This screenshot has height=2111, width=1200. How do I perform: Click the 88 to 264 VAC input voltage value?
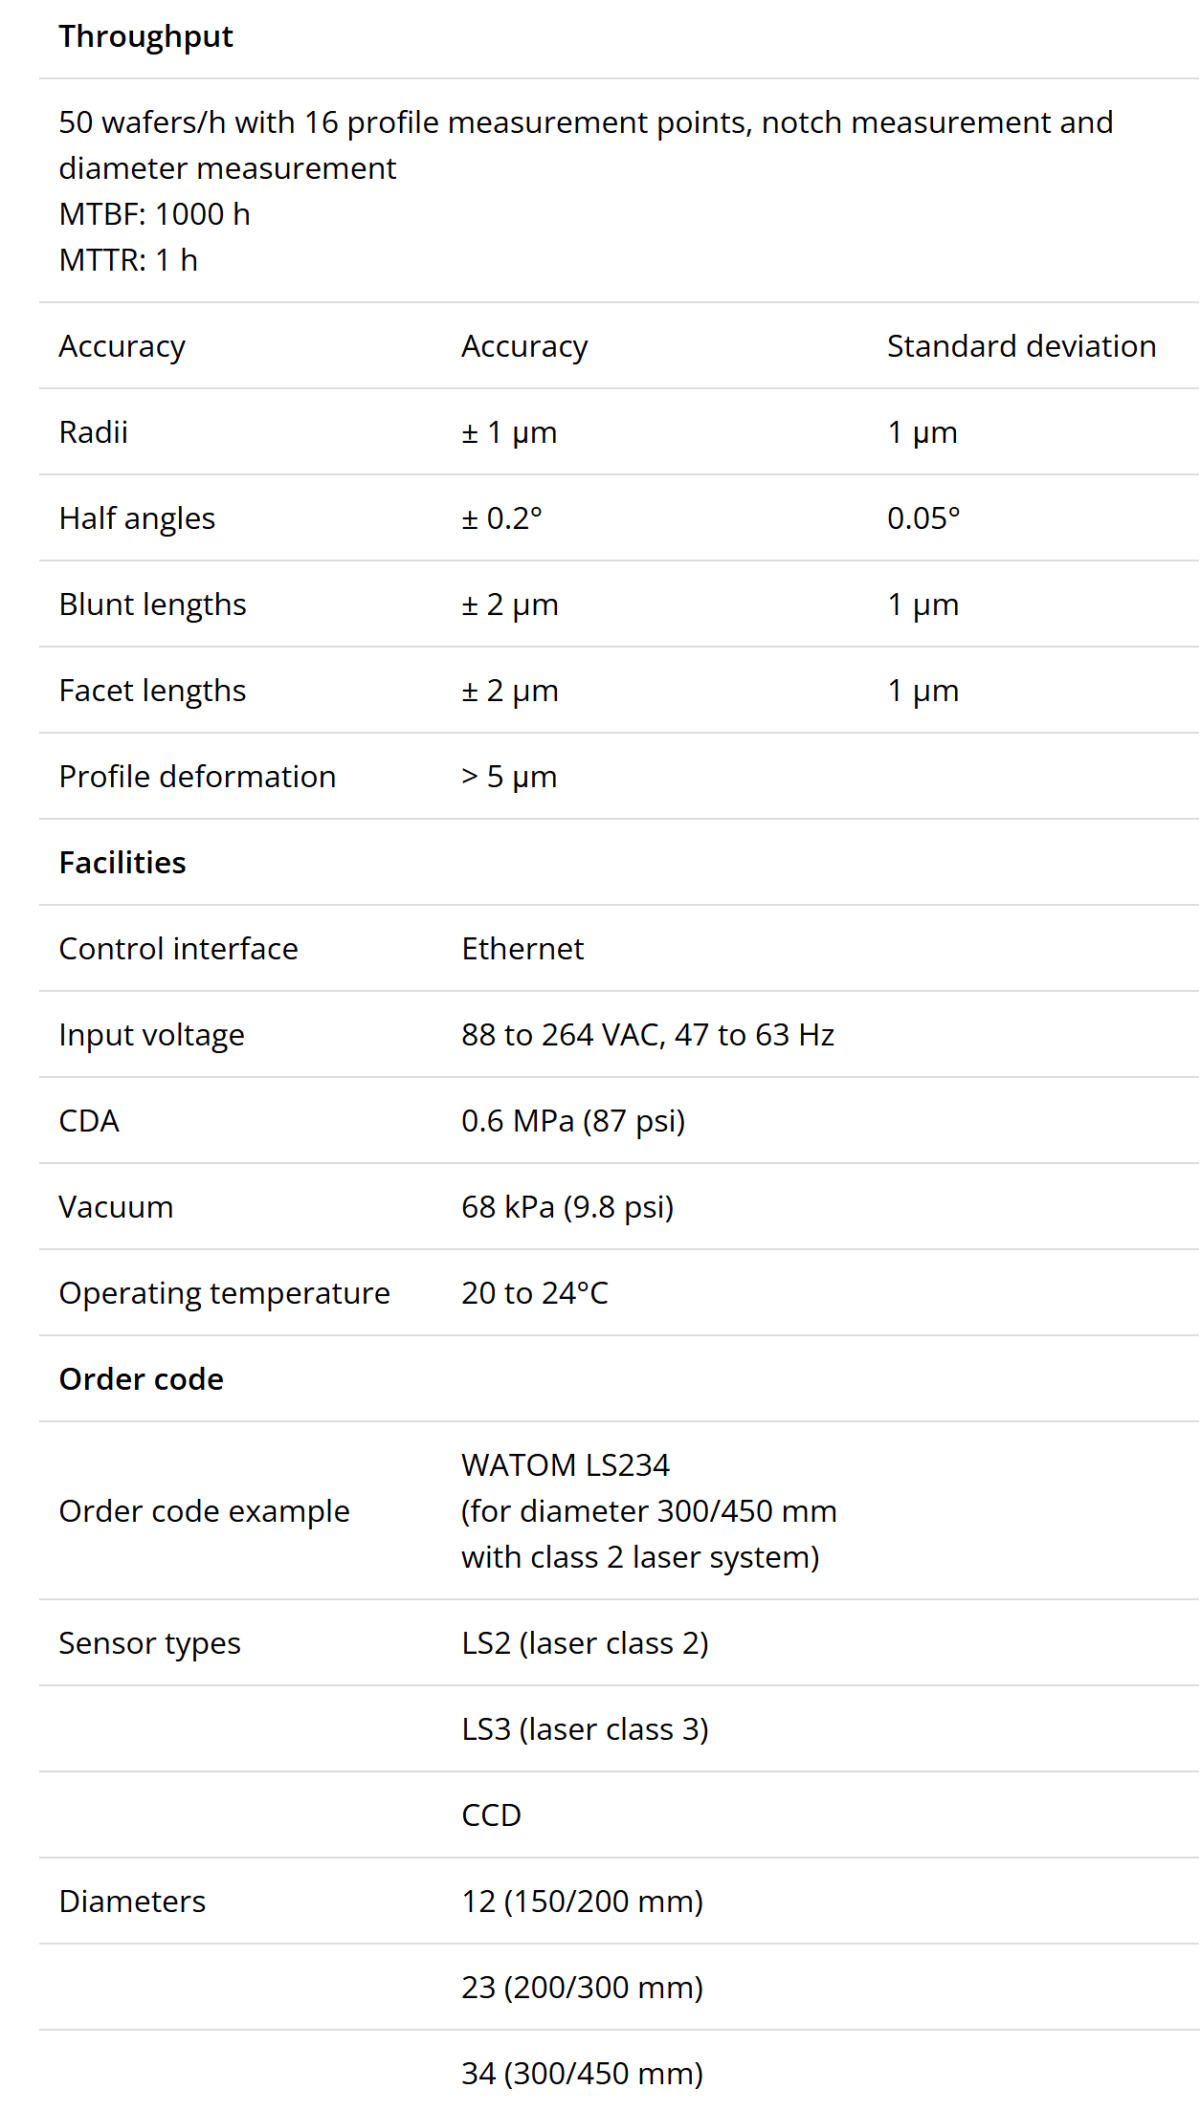pos(647,1034)
